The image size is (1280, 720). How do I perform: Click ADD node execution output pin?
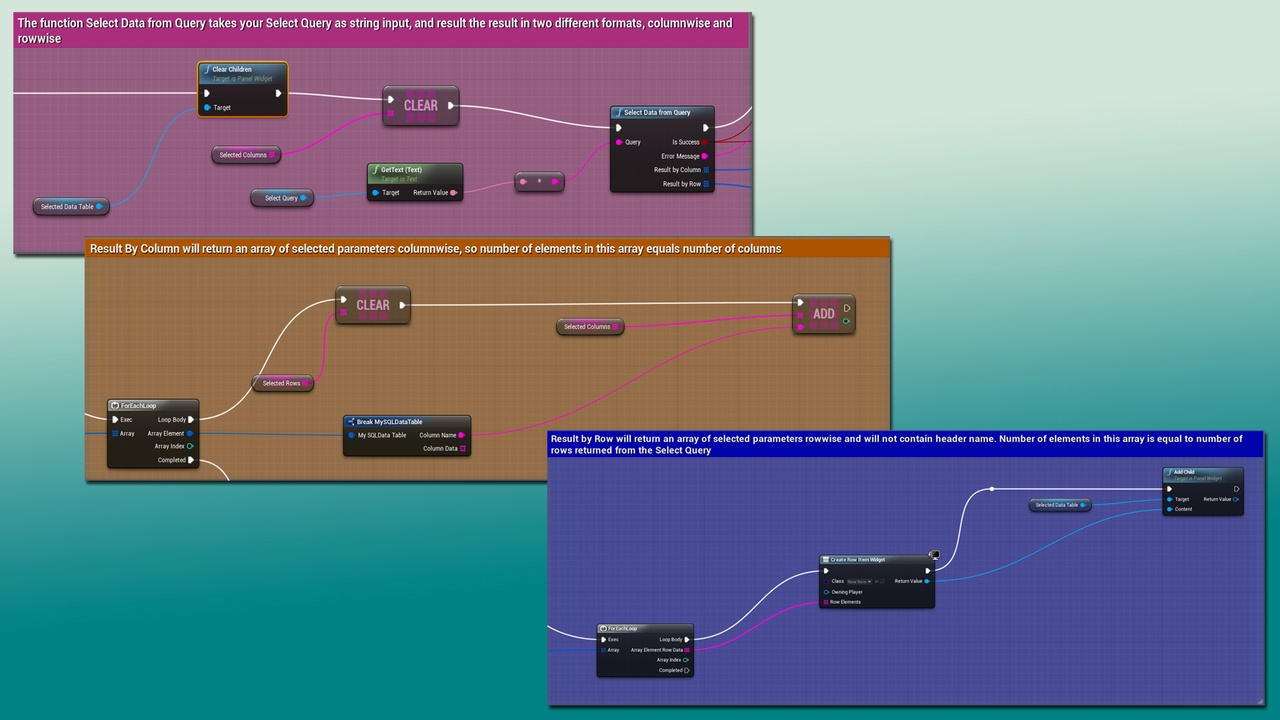click(x=847, y=308)
